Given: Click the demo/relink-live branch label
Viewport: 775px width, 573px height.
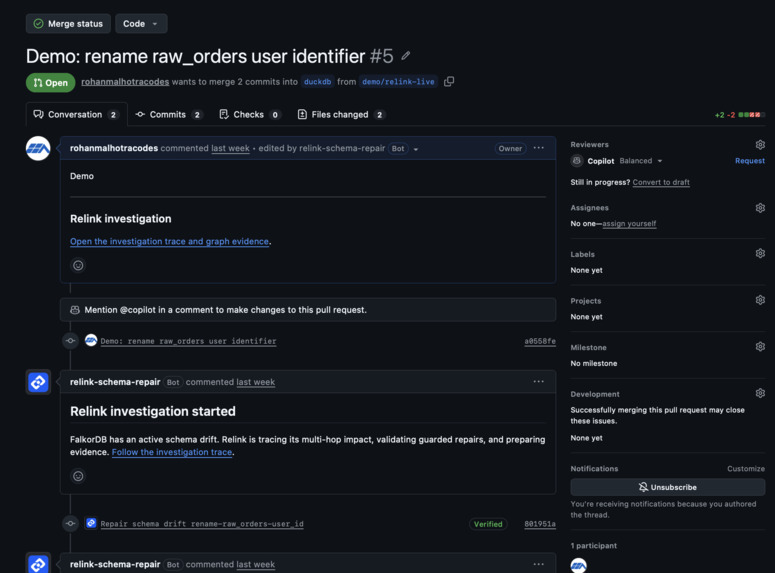Looking at the screenshot, I should pyautogui.click(x=398, y=82).
